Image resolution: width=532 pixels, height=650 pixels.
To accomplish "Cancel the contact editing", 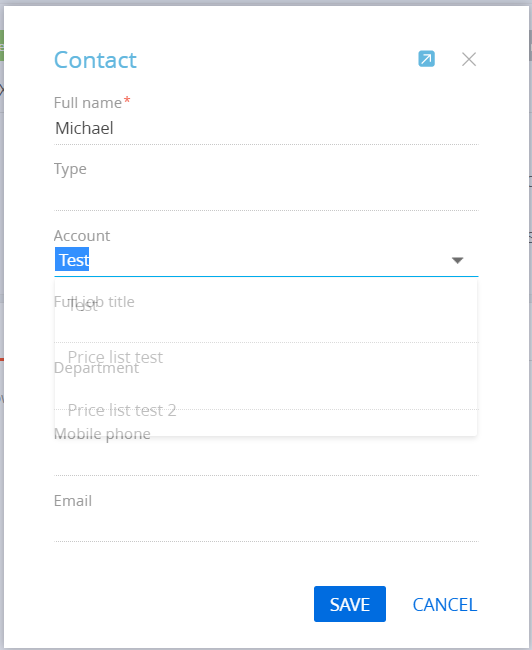I will click(x=445, y=604).
